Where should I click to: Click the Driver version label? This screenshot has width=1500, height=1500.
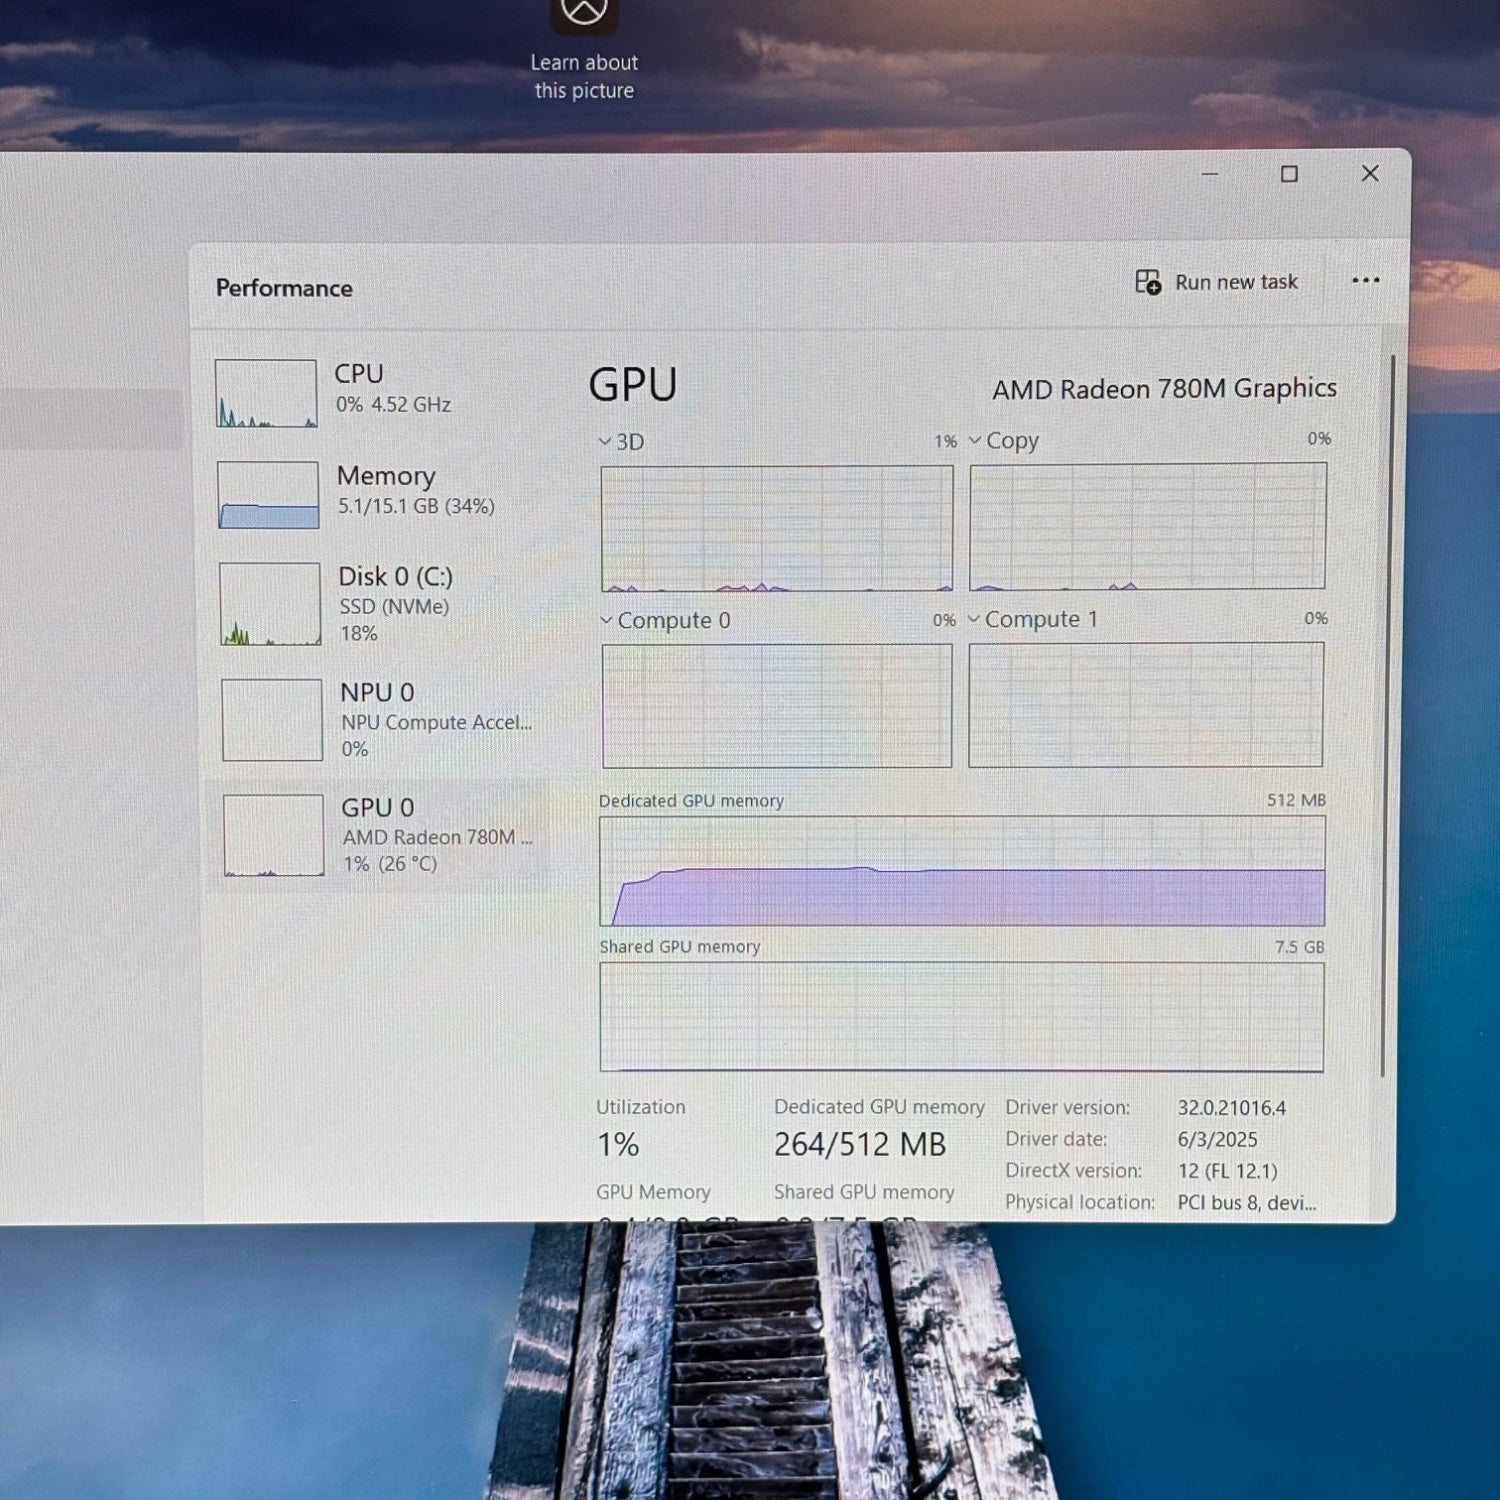pyautogui.click(x=1068, y=1107)
